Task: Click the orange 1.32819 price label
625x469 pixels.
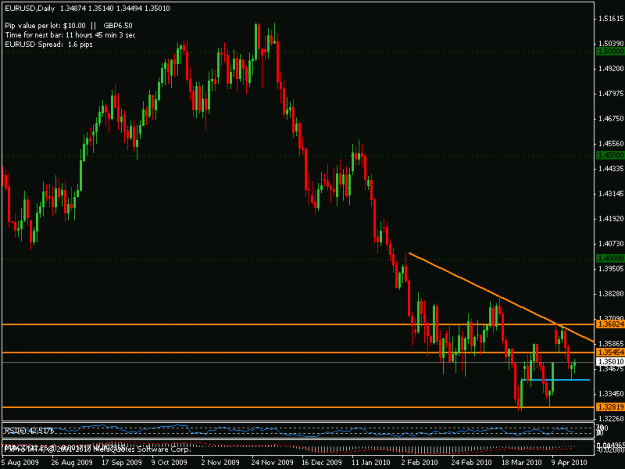Action: [610, 407]
